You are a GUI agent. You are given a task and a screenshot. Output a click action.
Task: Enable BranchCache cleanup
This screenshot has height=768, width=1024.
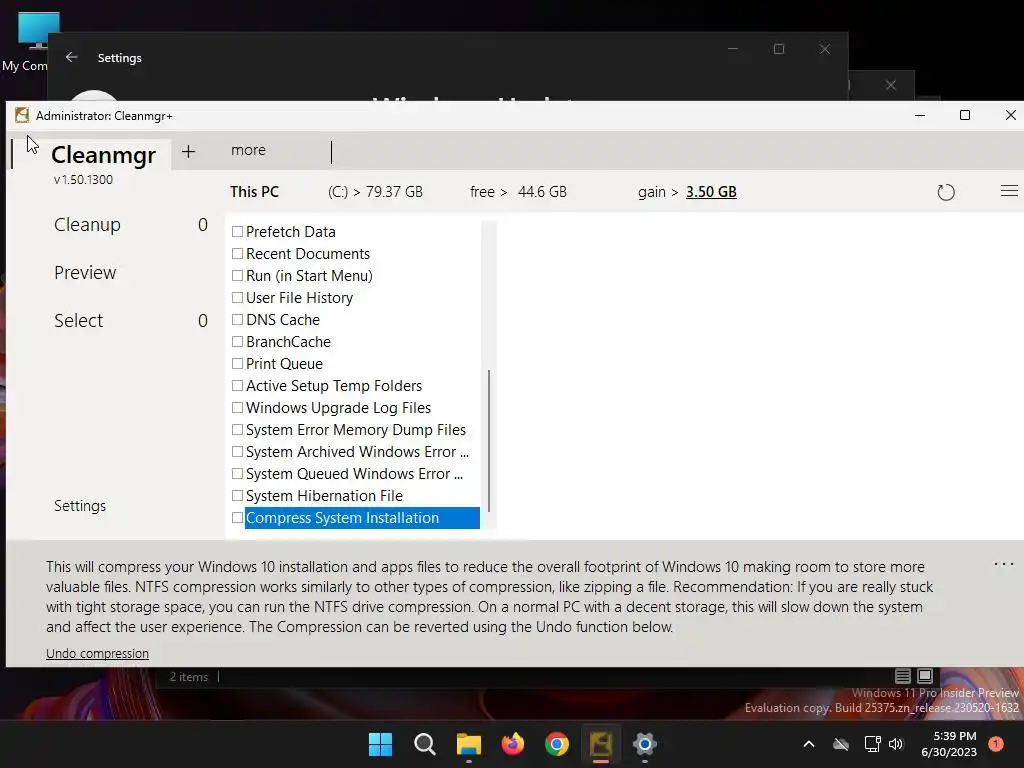click(237, 342)
